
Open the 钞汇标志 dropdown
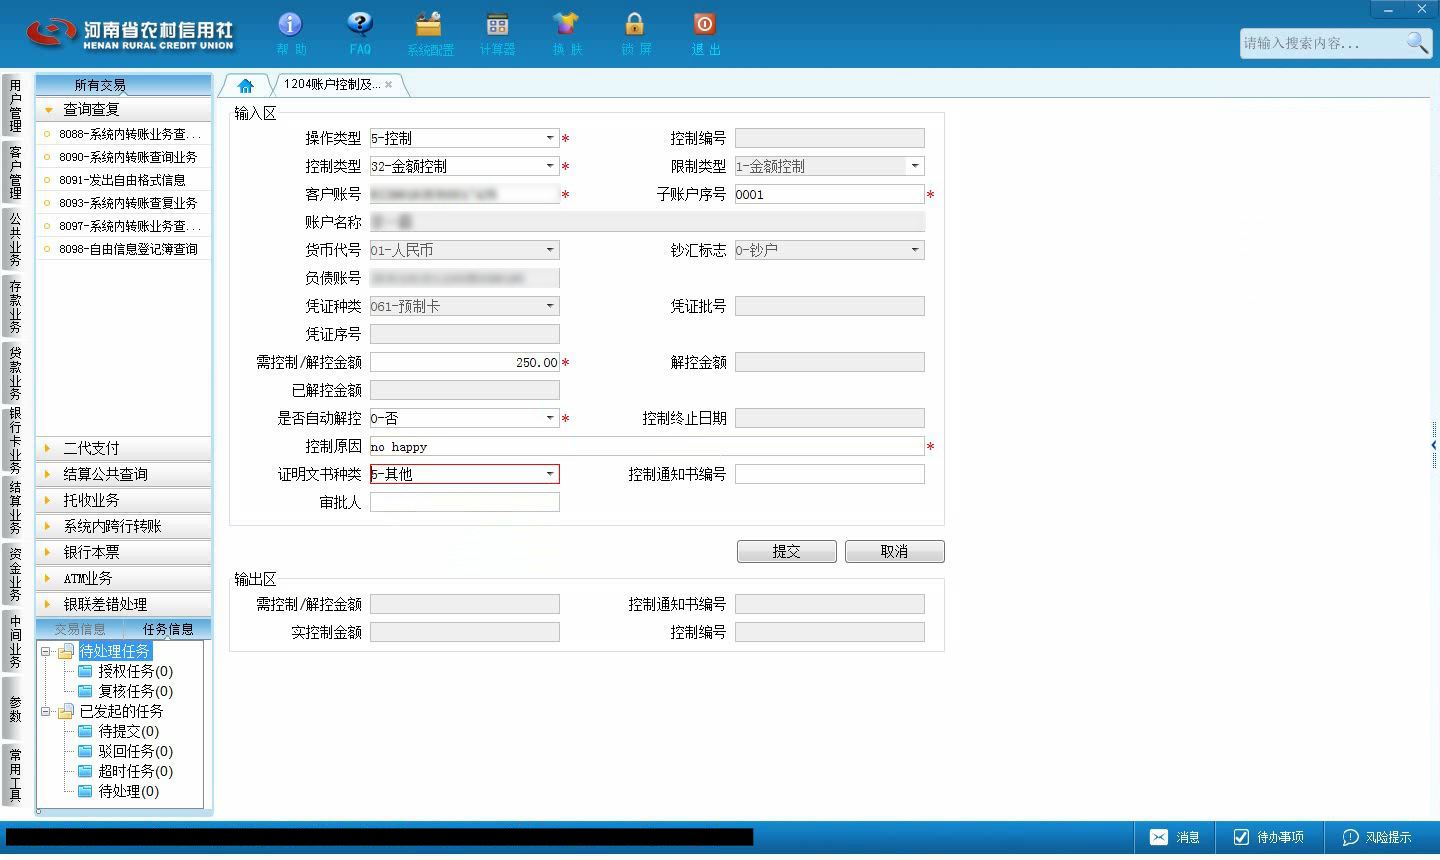pyautogui.click(x=914, y=250)
